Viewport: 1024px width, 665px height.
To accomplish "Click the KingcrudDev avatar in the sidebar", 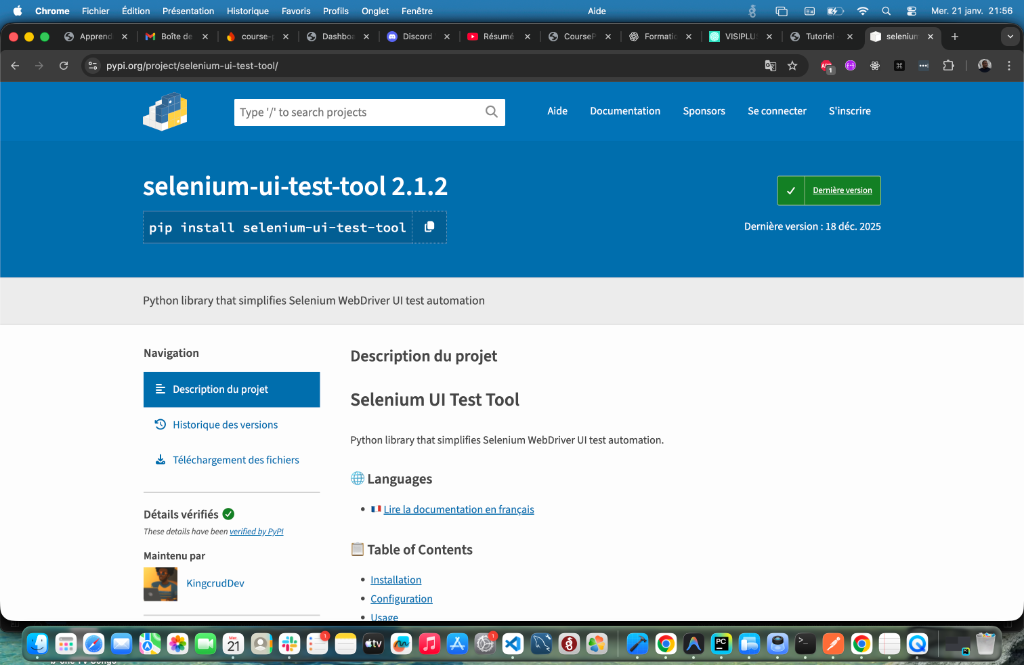I will coord(159,583).
